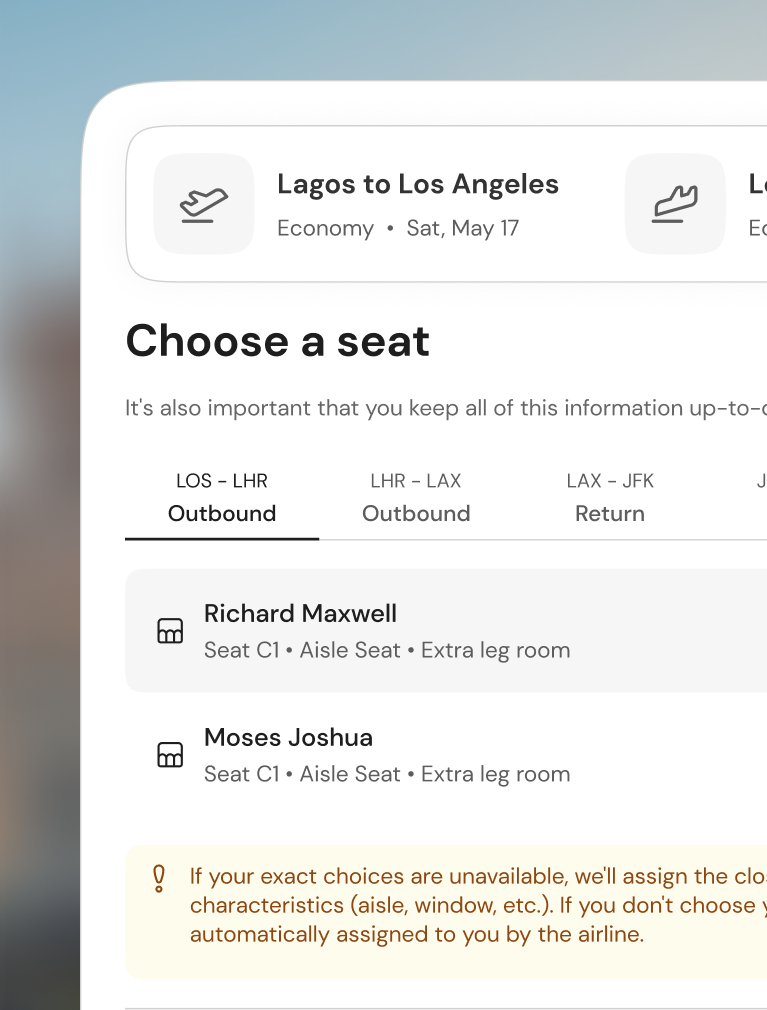Screen dimensions: 767x1010
Task: Click the Economy Sat, May 17 subtitle
Action: click(x=398, y=228)
